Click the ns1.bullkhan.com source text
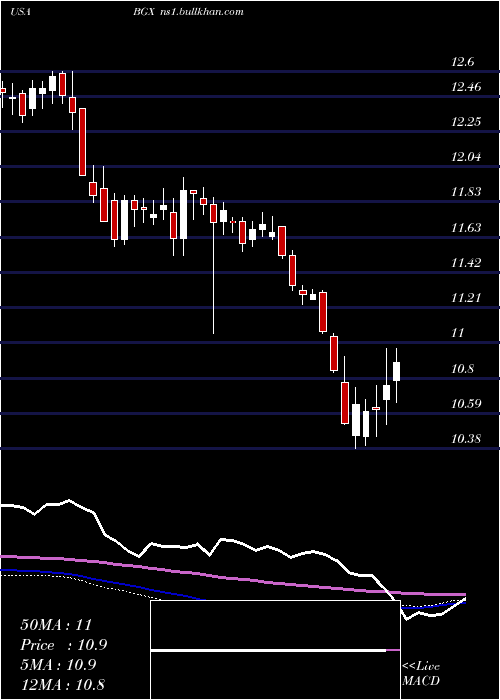This screenshot has width=500, height=700. coord(201,12)
